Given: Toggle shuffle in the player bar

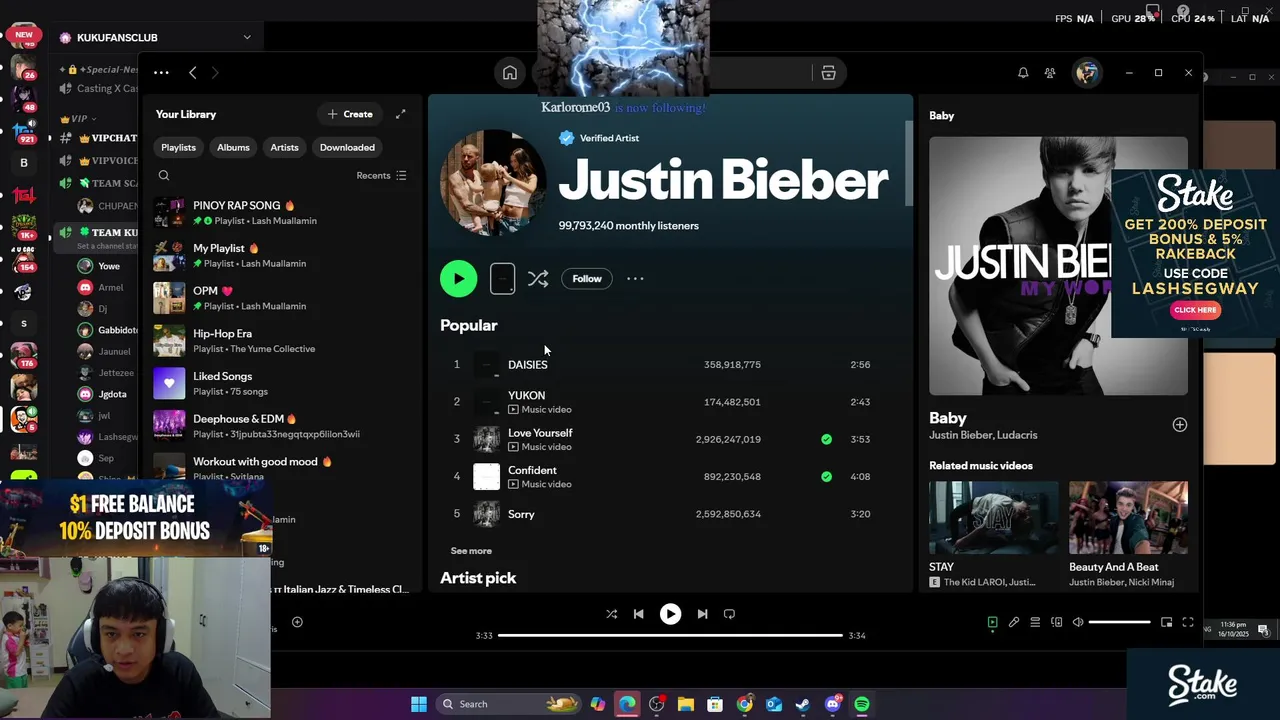Looking at the screenshot, I should [x=612, y=614].
